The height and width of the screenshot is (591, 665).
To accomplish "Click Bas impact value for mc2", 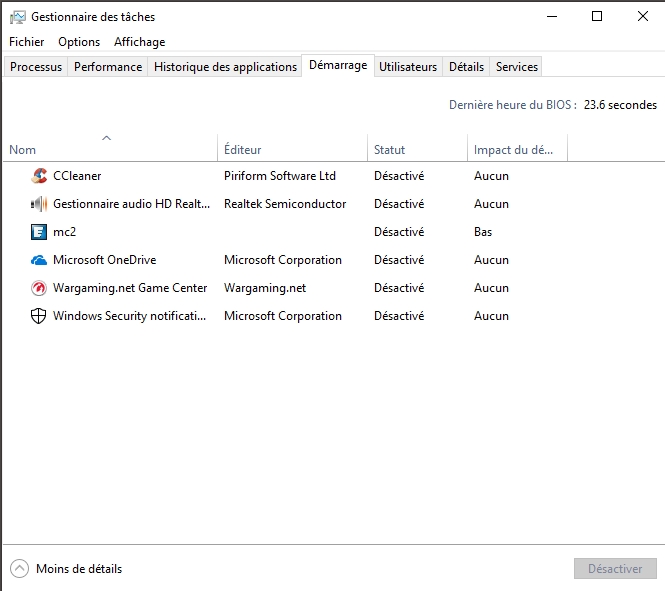I will [x=483, y=232].
